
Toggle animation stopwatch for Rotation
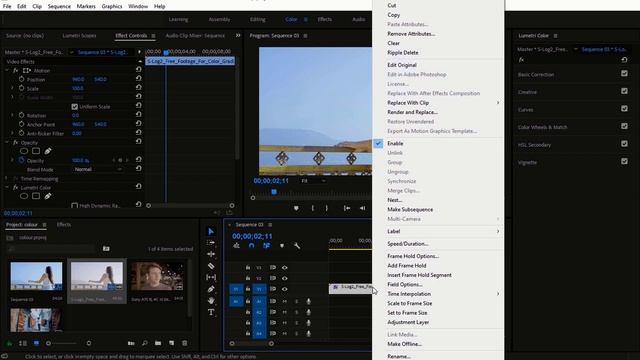[21, 116]
